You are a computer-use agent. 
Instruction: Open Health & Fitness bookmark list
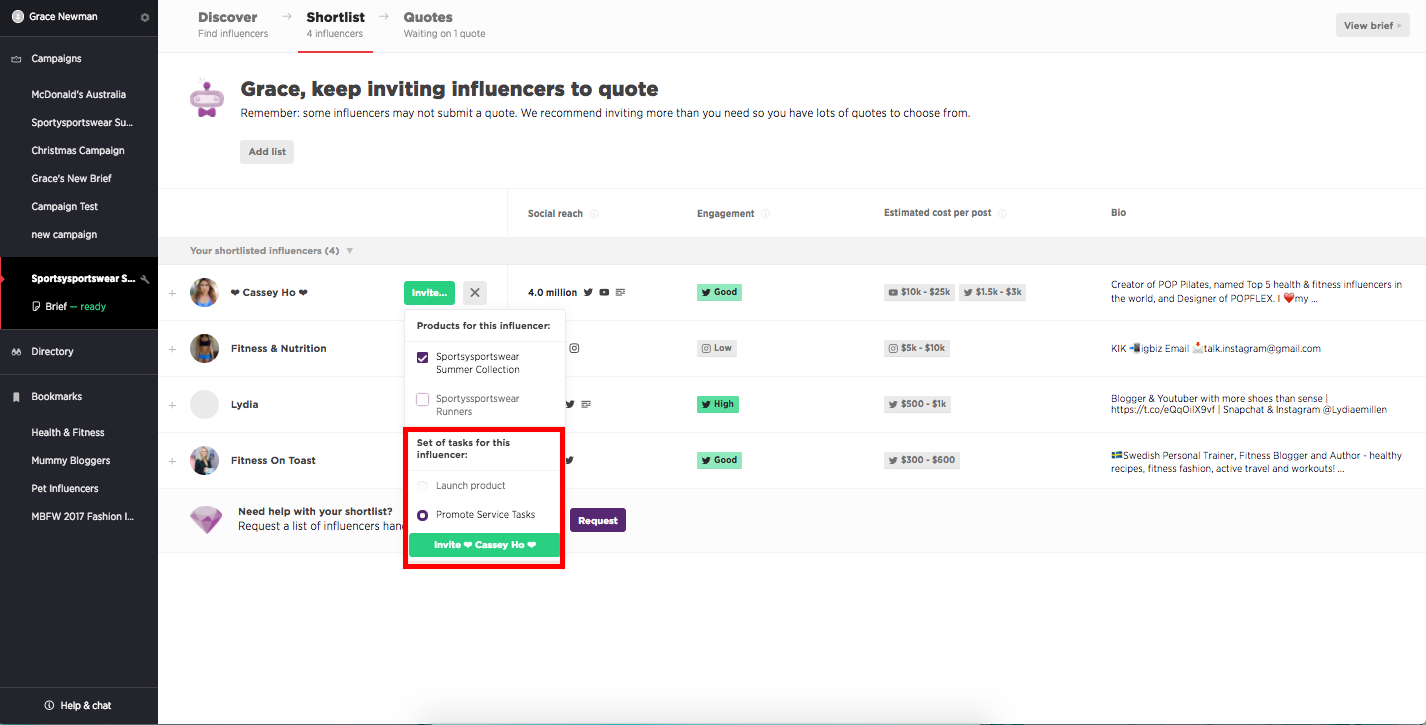pyautogui.click(x=68, y=433)
